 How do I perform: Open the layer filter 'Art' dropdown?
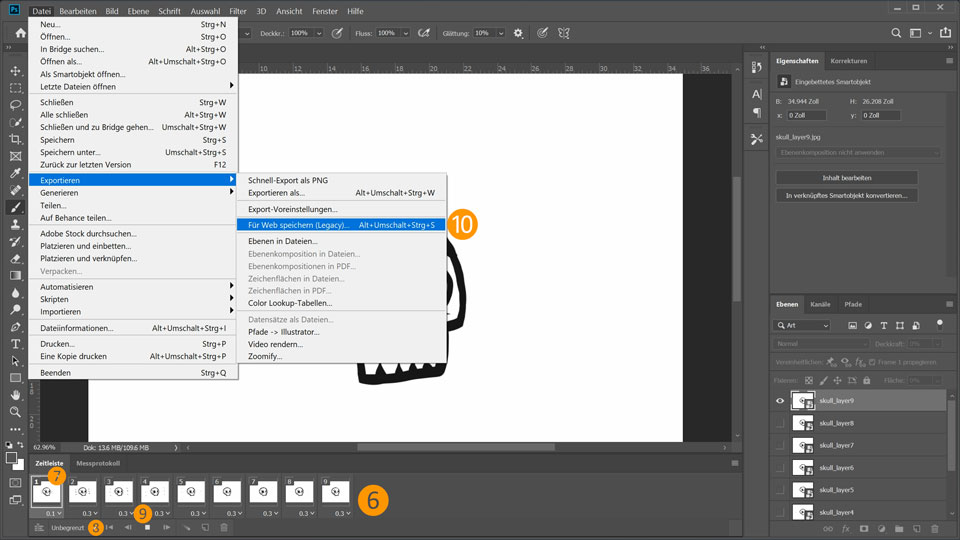pos(803,325)
